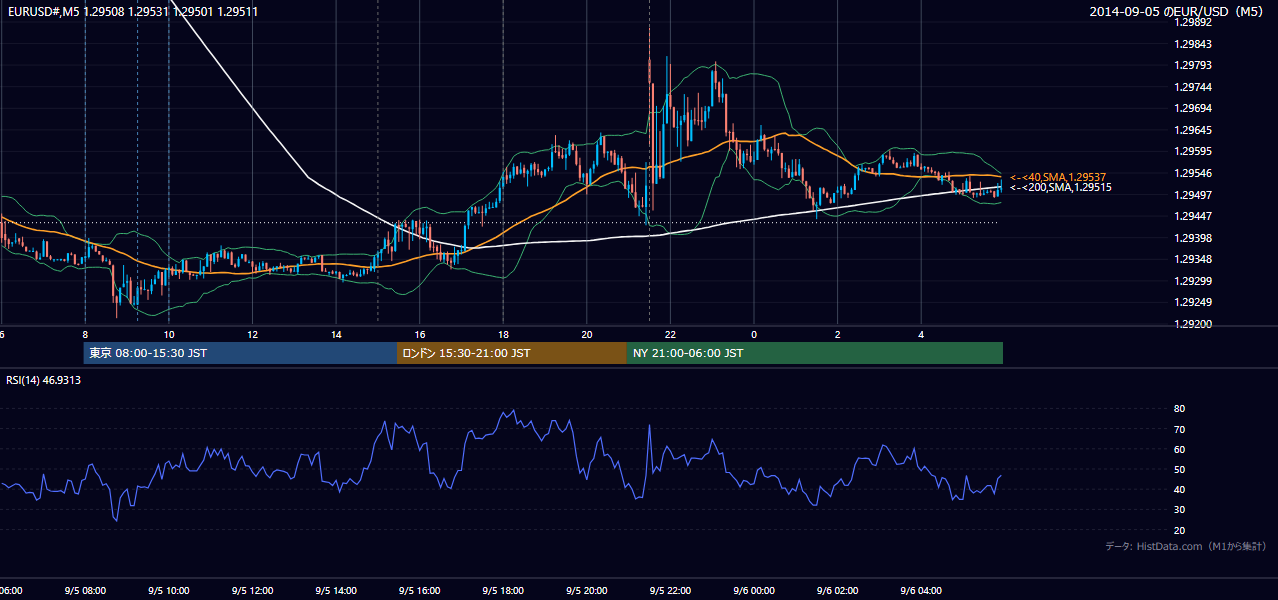
Task: Click the 9/6 00:00 date axis label
Action: pyautogui.click(x=754, y=590)
